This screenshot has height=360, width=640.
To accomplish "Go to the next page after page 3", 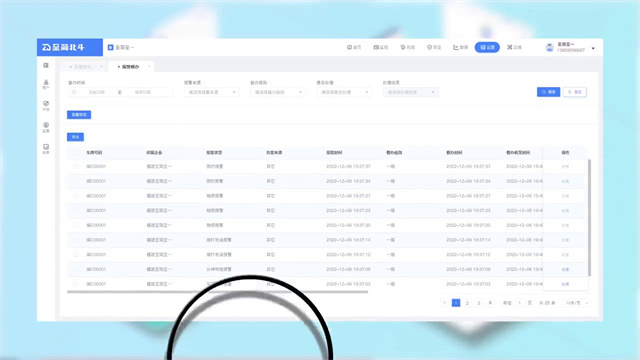I will coord(490,303).
